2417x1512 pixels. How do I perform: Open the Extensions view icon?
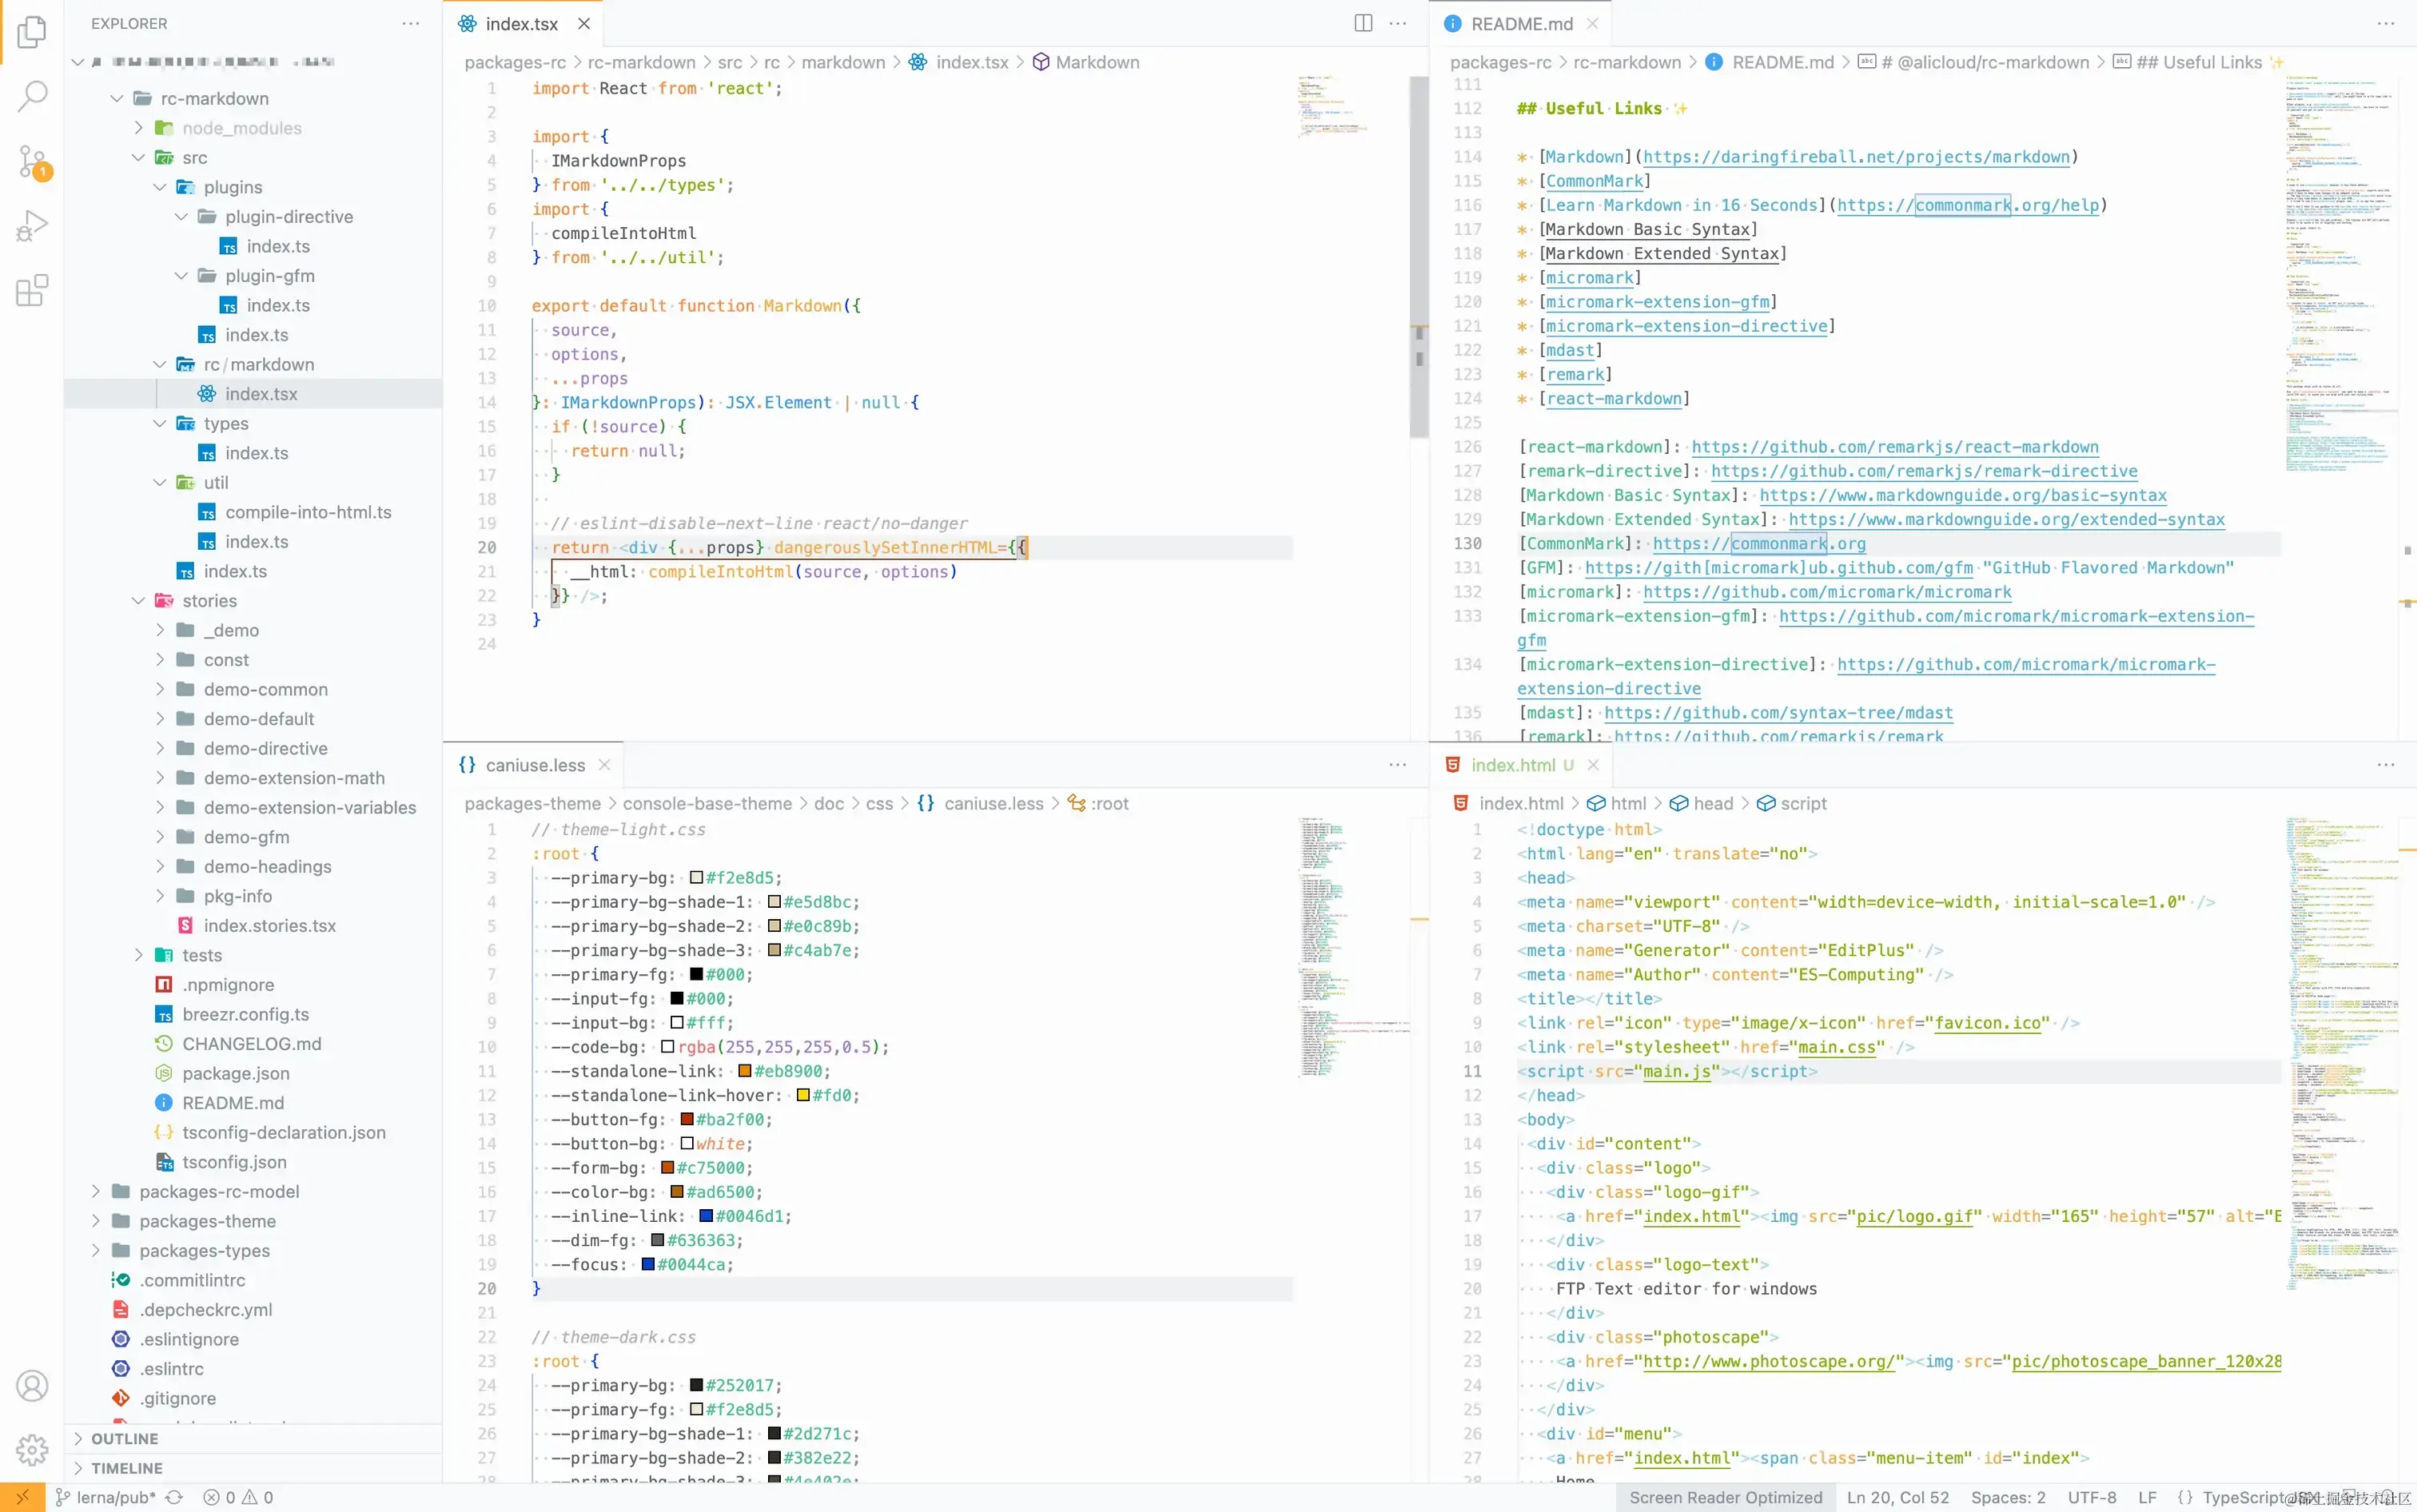click(x=32, y=291)
